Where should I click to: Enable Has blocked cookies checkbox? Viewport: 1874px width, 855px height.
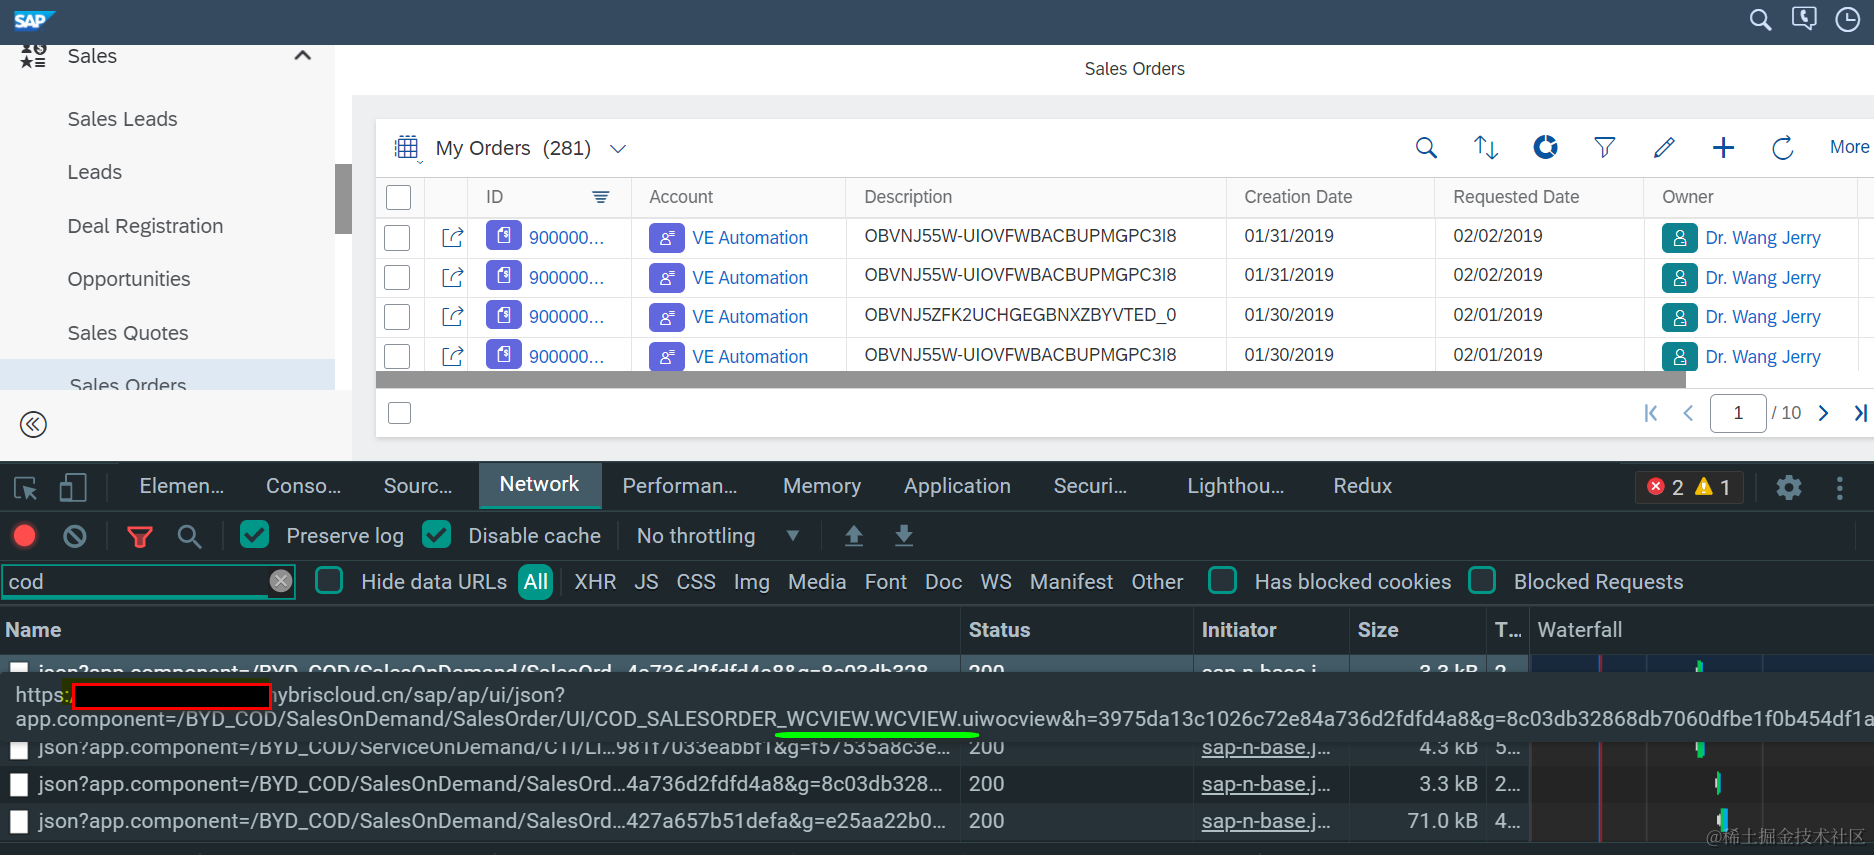[x=1223, y=580]
